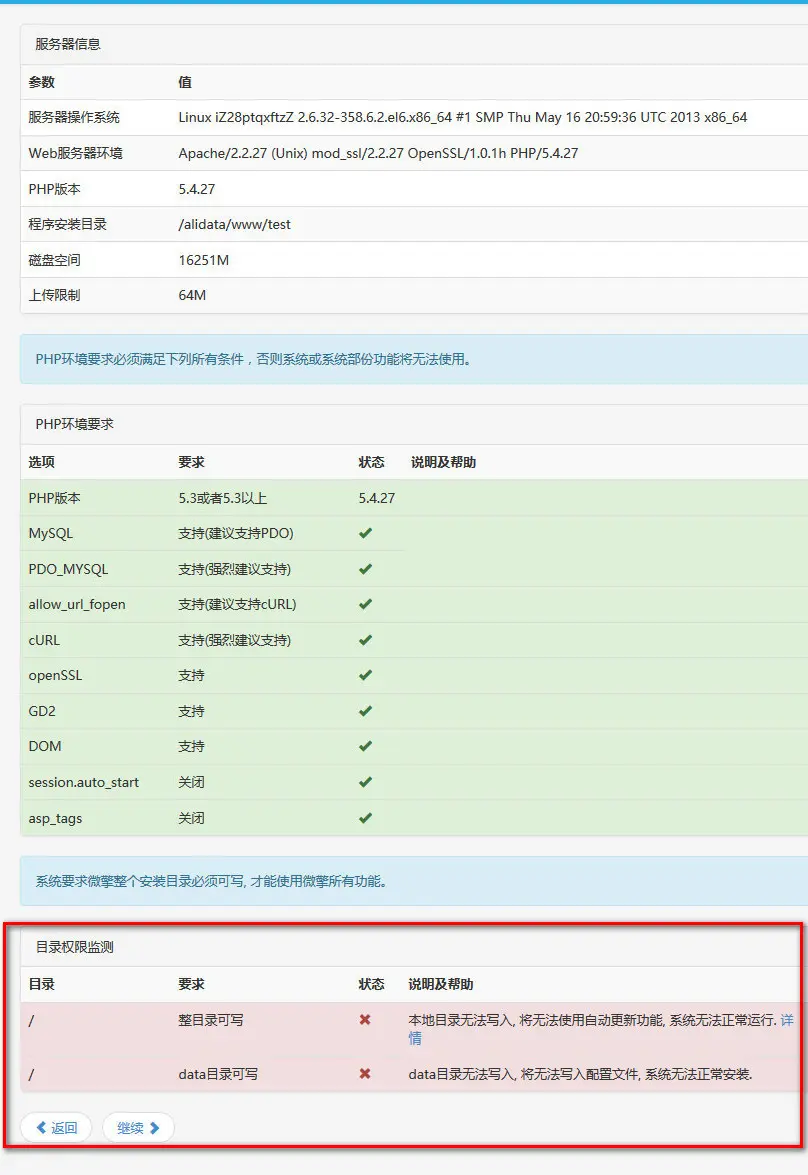
Task: Click the 返回 back button
Action: [x=56, y=1128]
